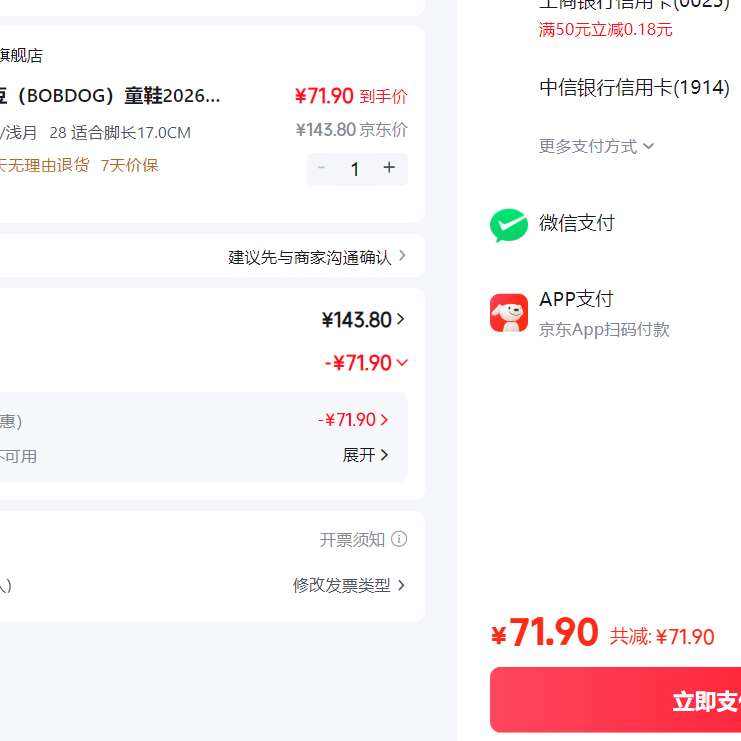Click 展开 to expand unavailable coupons

pos(365,455)
